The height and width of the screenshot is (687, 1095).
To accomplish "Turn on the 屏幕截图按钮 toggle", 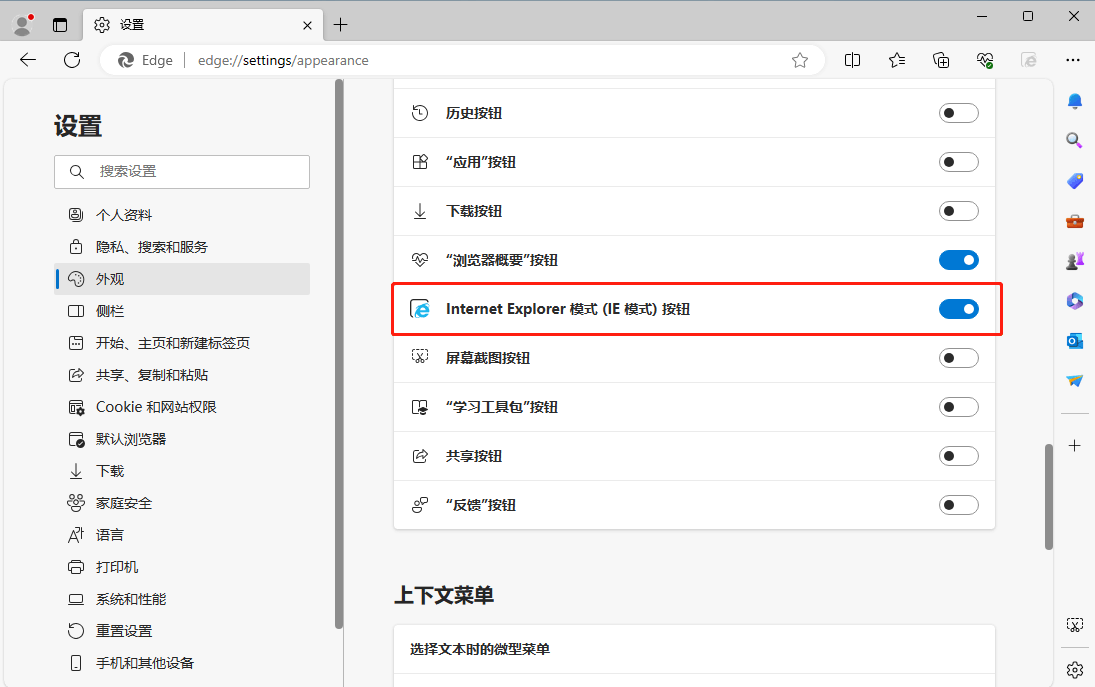I will (x=958, y=358).
